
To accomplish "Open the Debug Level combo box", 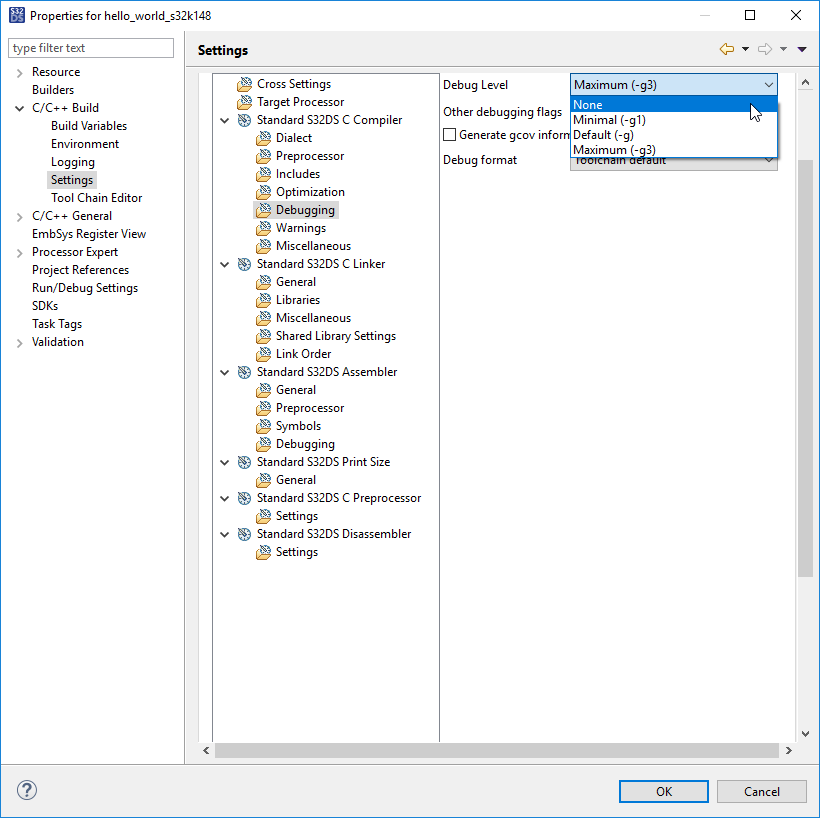I will click(x=674, y=85).
